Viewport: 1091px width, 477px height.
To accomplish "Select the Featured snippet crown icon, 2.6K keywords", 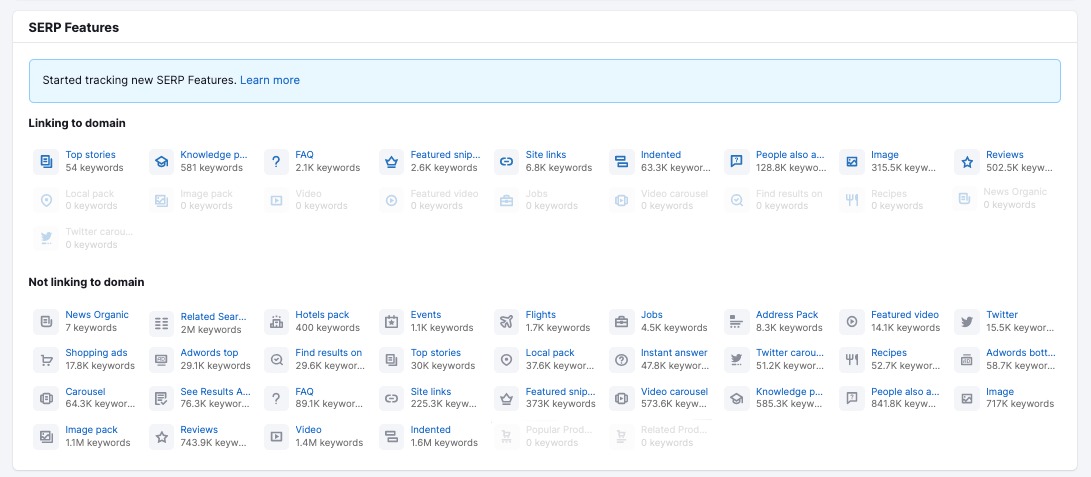I will (391, 161).
